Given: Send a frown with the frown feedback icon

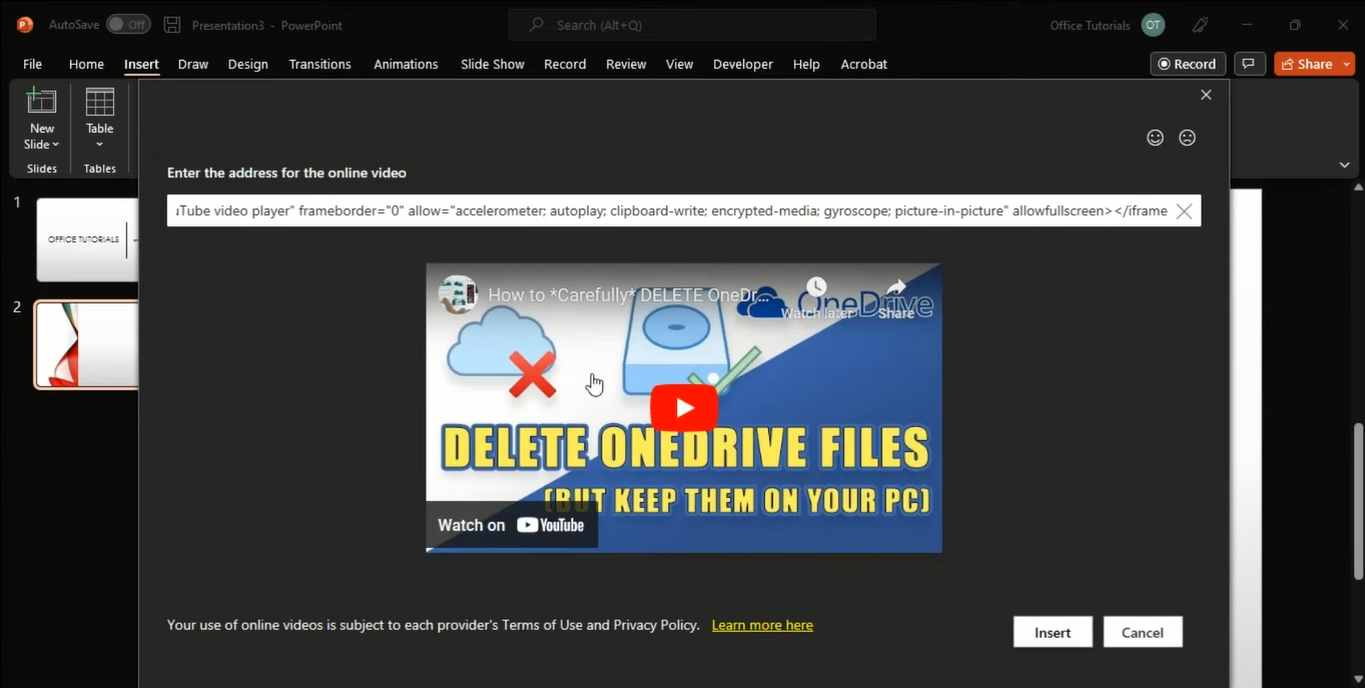Looking at the screenshot, I should click(x=1187, y=137).
